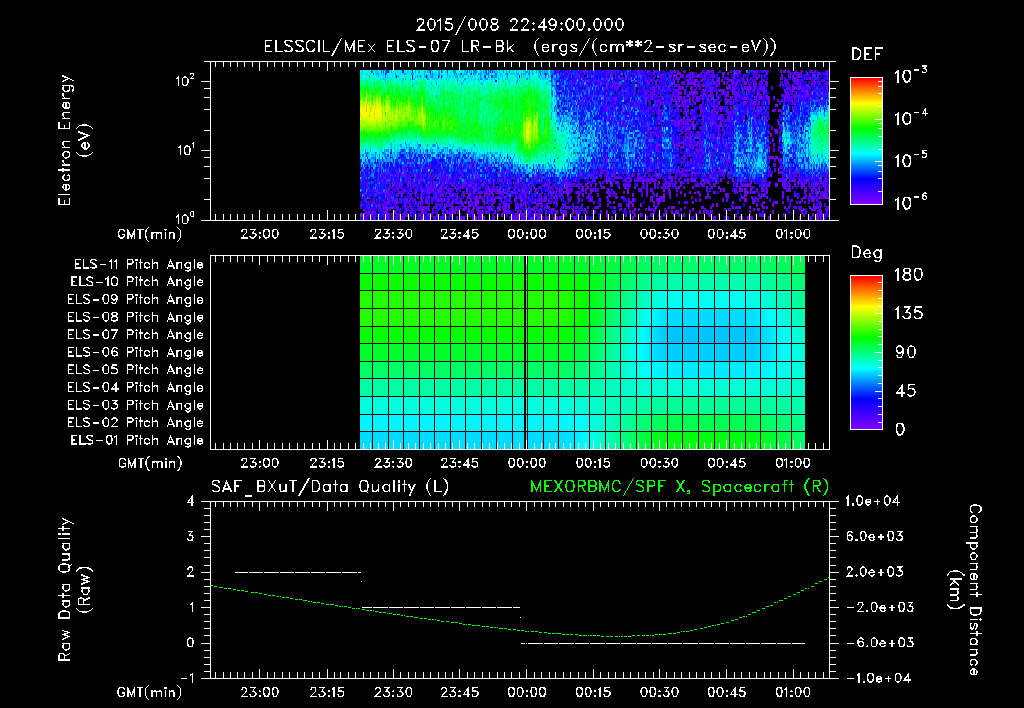Click the 1.0e+04 right axis value
Image resolution: width=1024 pixels, height=708 pixels.
tap(872, 501)
